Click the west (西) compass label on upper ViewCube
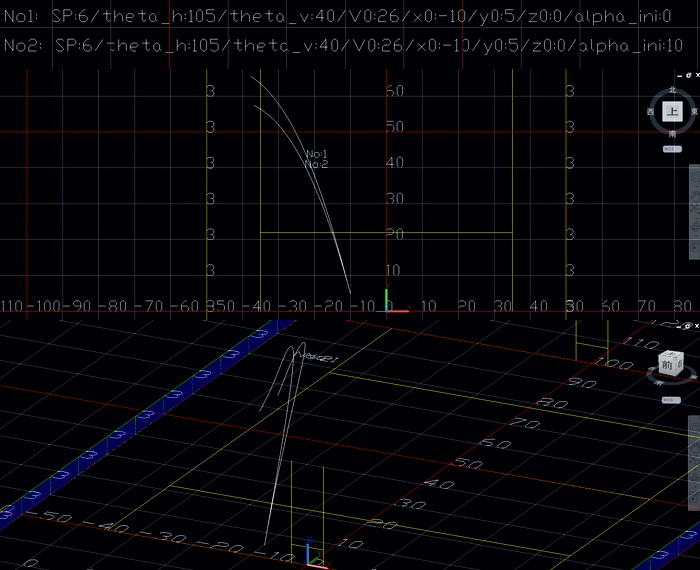The width and height of the screenshot is (700, 570). [651, 113]
